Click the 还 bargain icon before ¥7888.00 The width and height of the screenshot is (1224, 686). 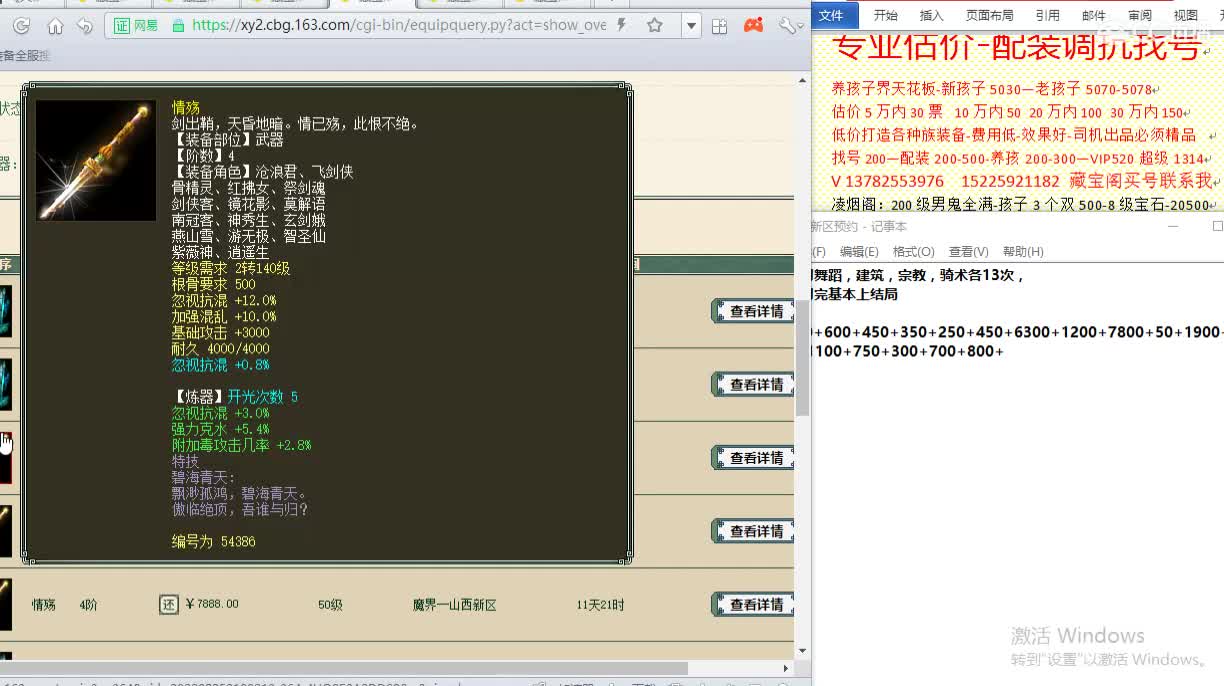[x=169, y=604]
